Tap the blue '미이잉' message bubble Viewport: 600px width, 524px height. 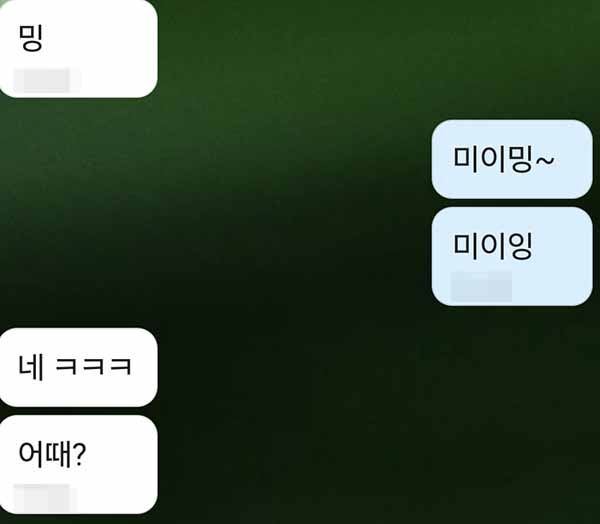pyautogui.click(x=512, y=256)
